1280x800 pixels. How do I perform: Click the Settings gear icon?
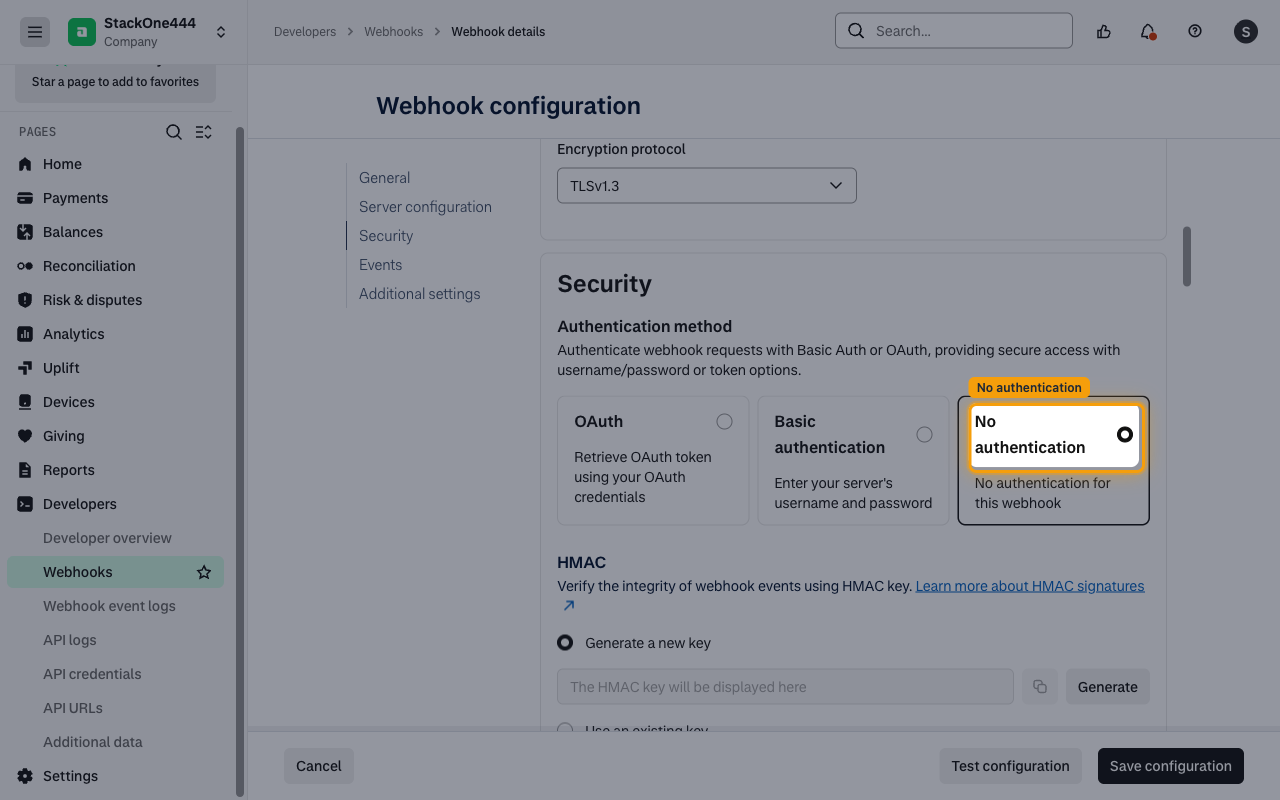click(25, 776)
